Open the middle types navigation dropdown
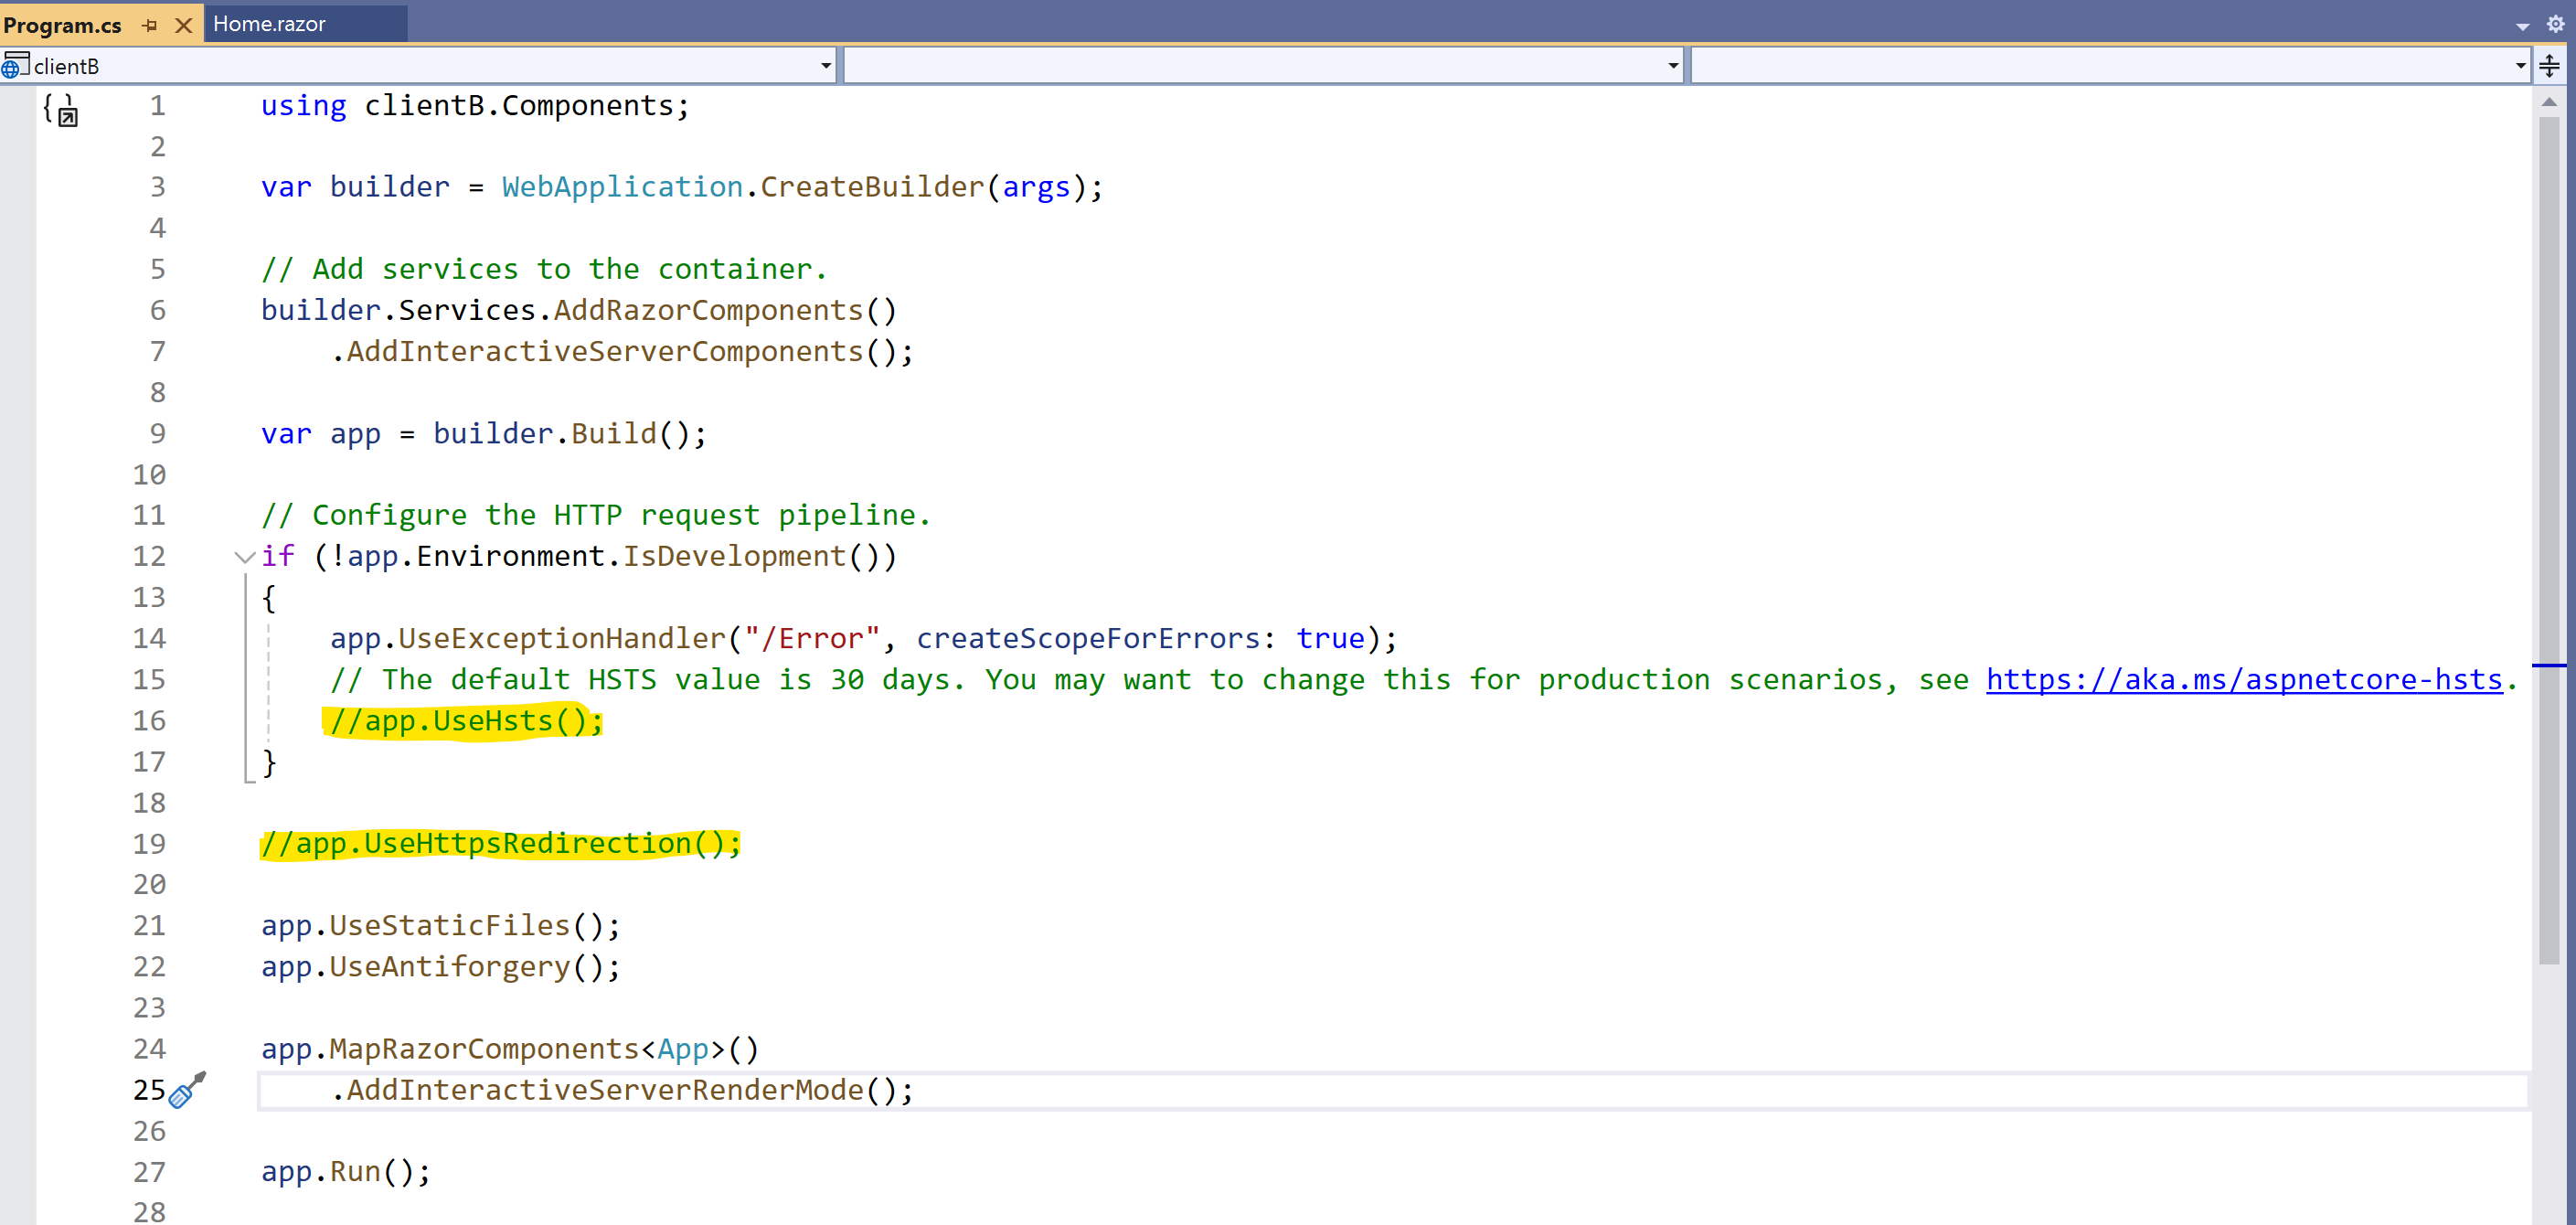Image resolution: width=2576 pixels, height=1225 pixels. [x=1673, y=66]
